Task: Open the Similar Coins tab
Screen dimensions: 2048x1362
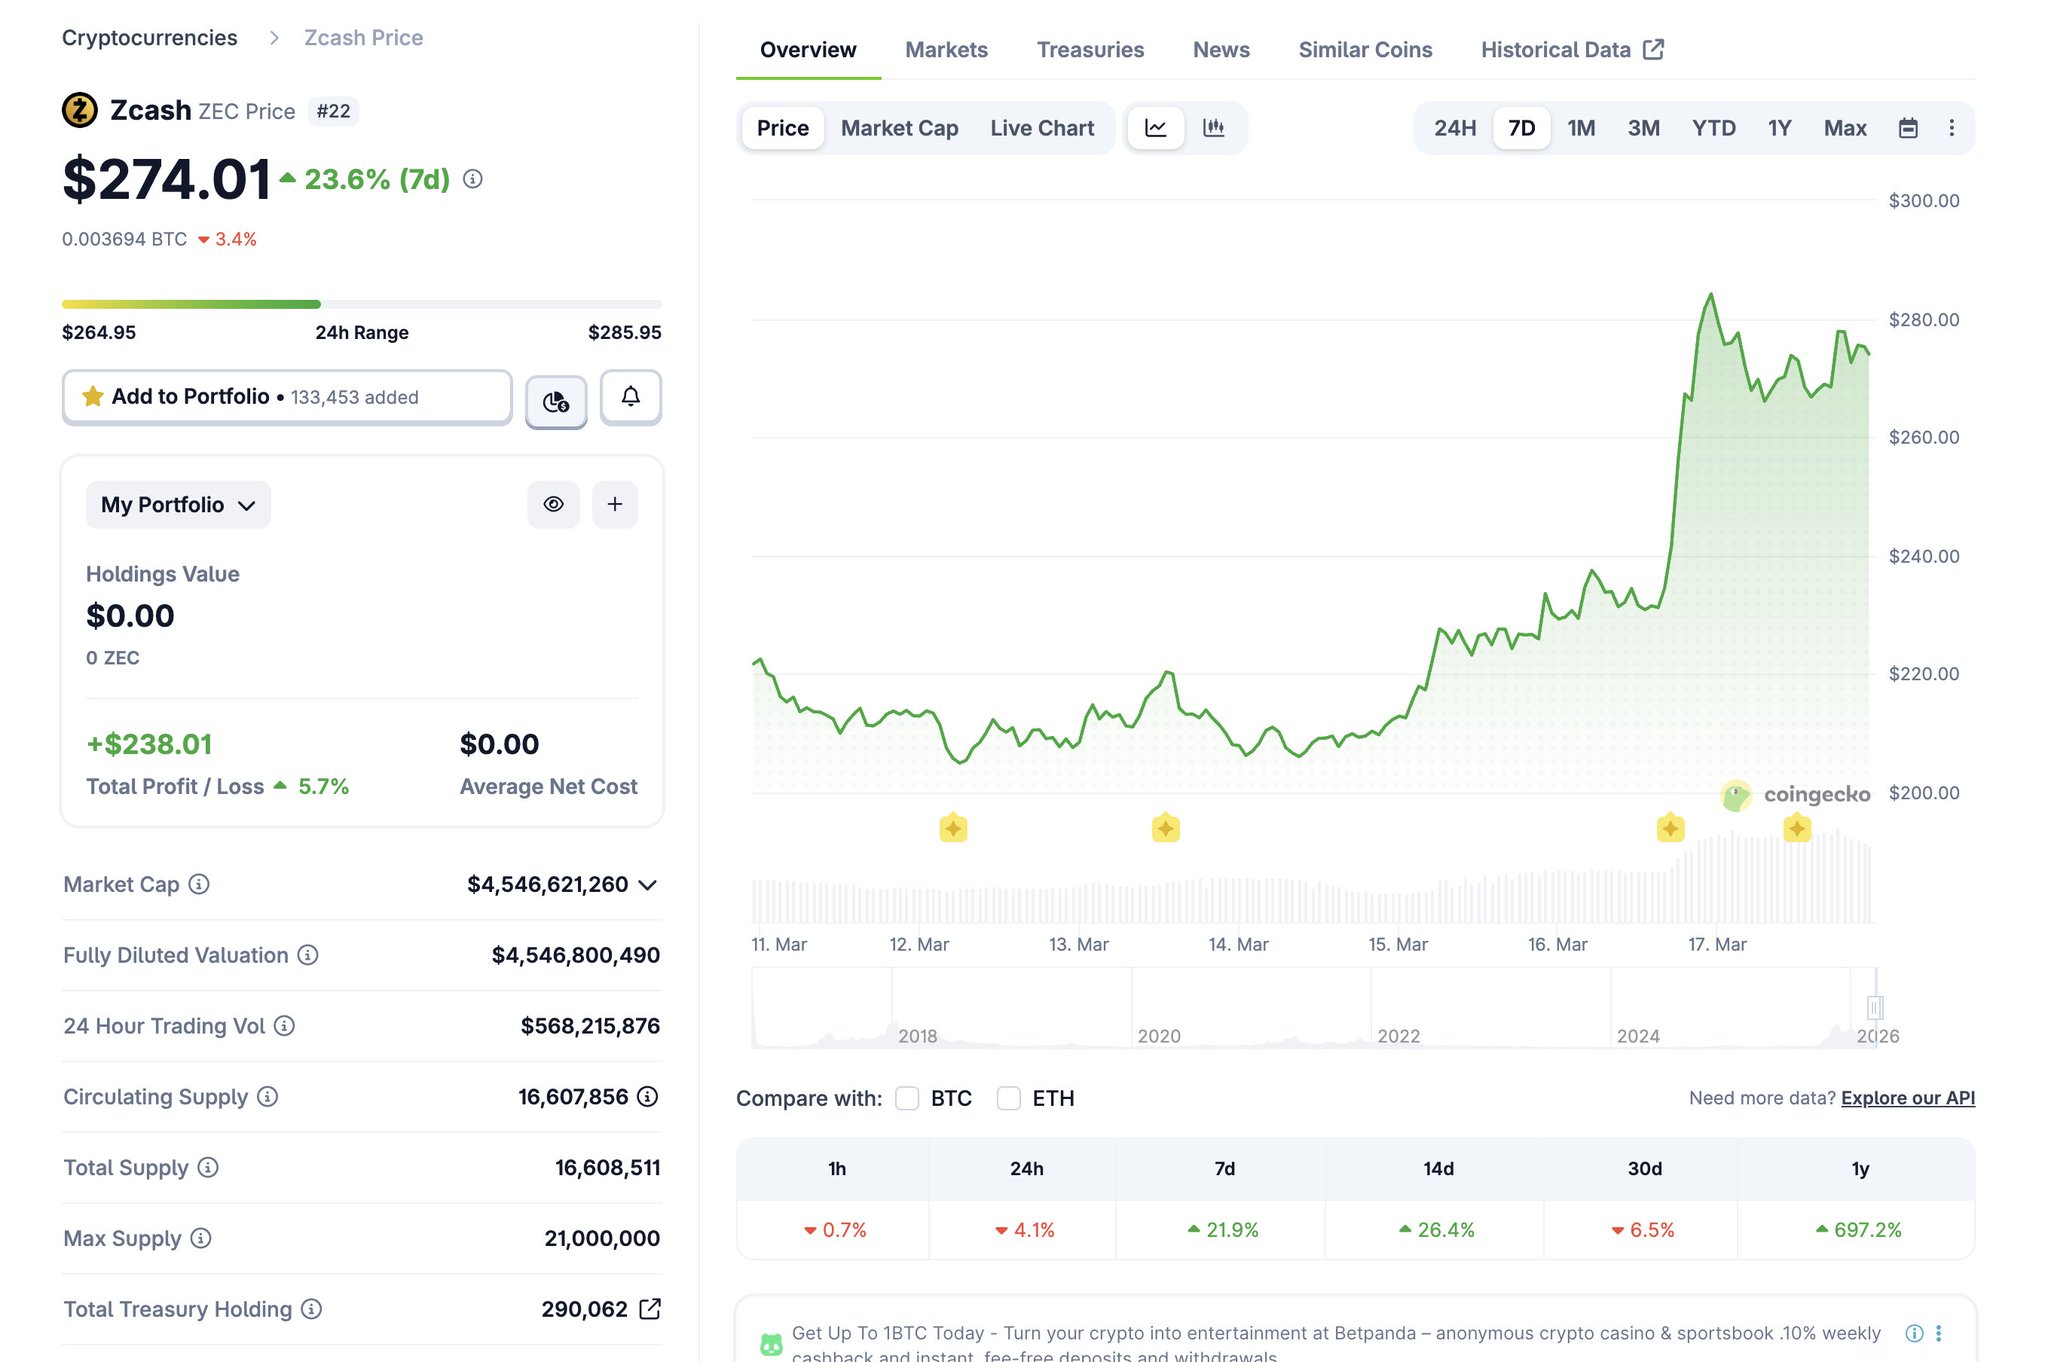Action: point(1365,50)
